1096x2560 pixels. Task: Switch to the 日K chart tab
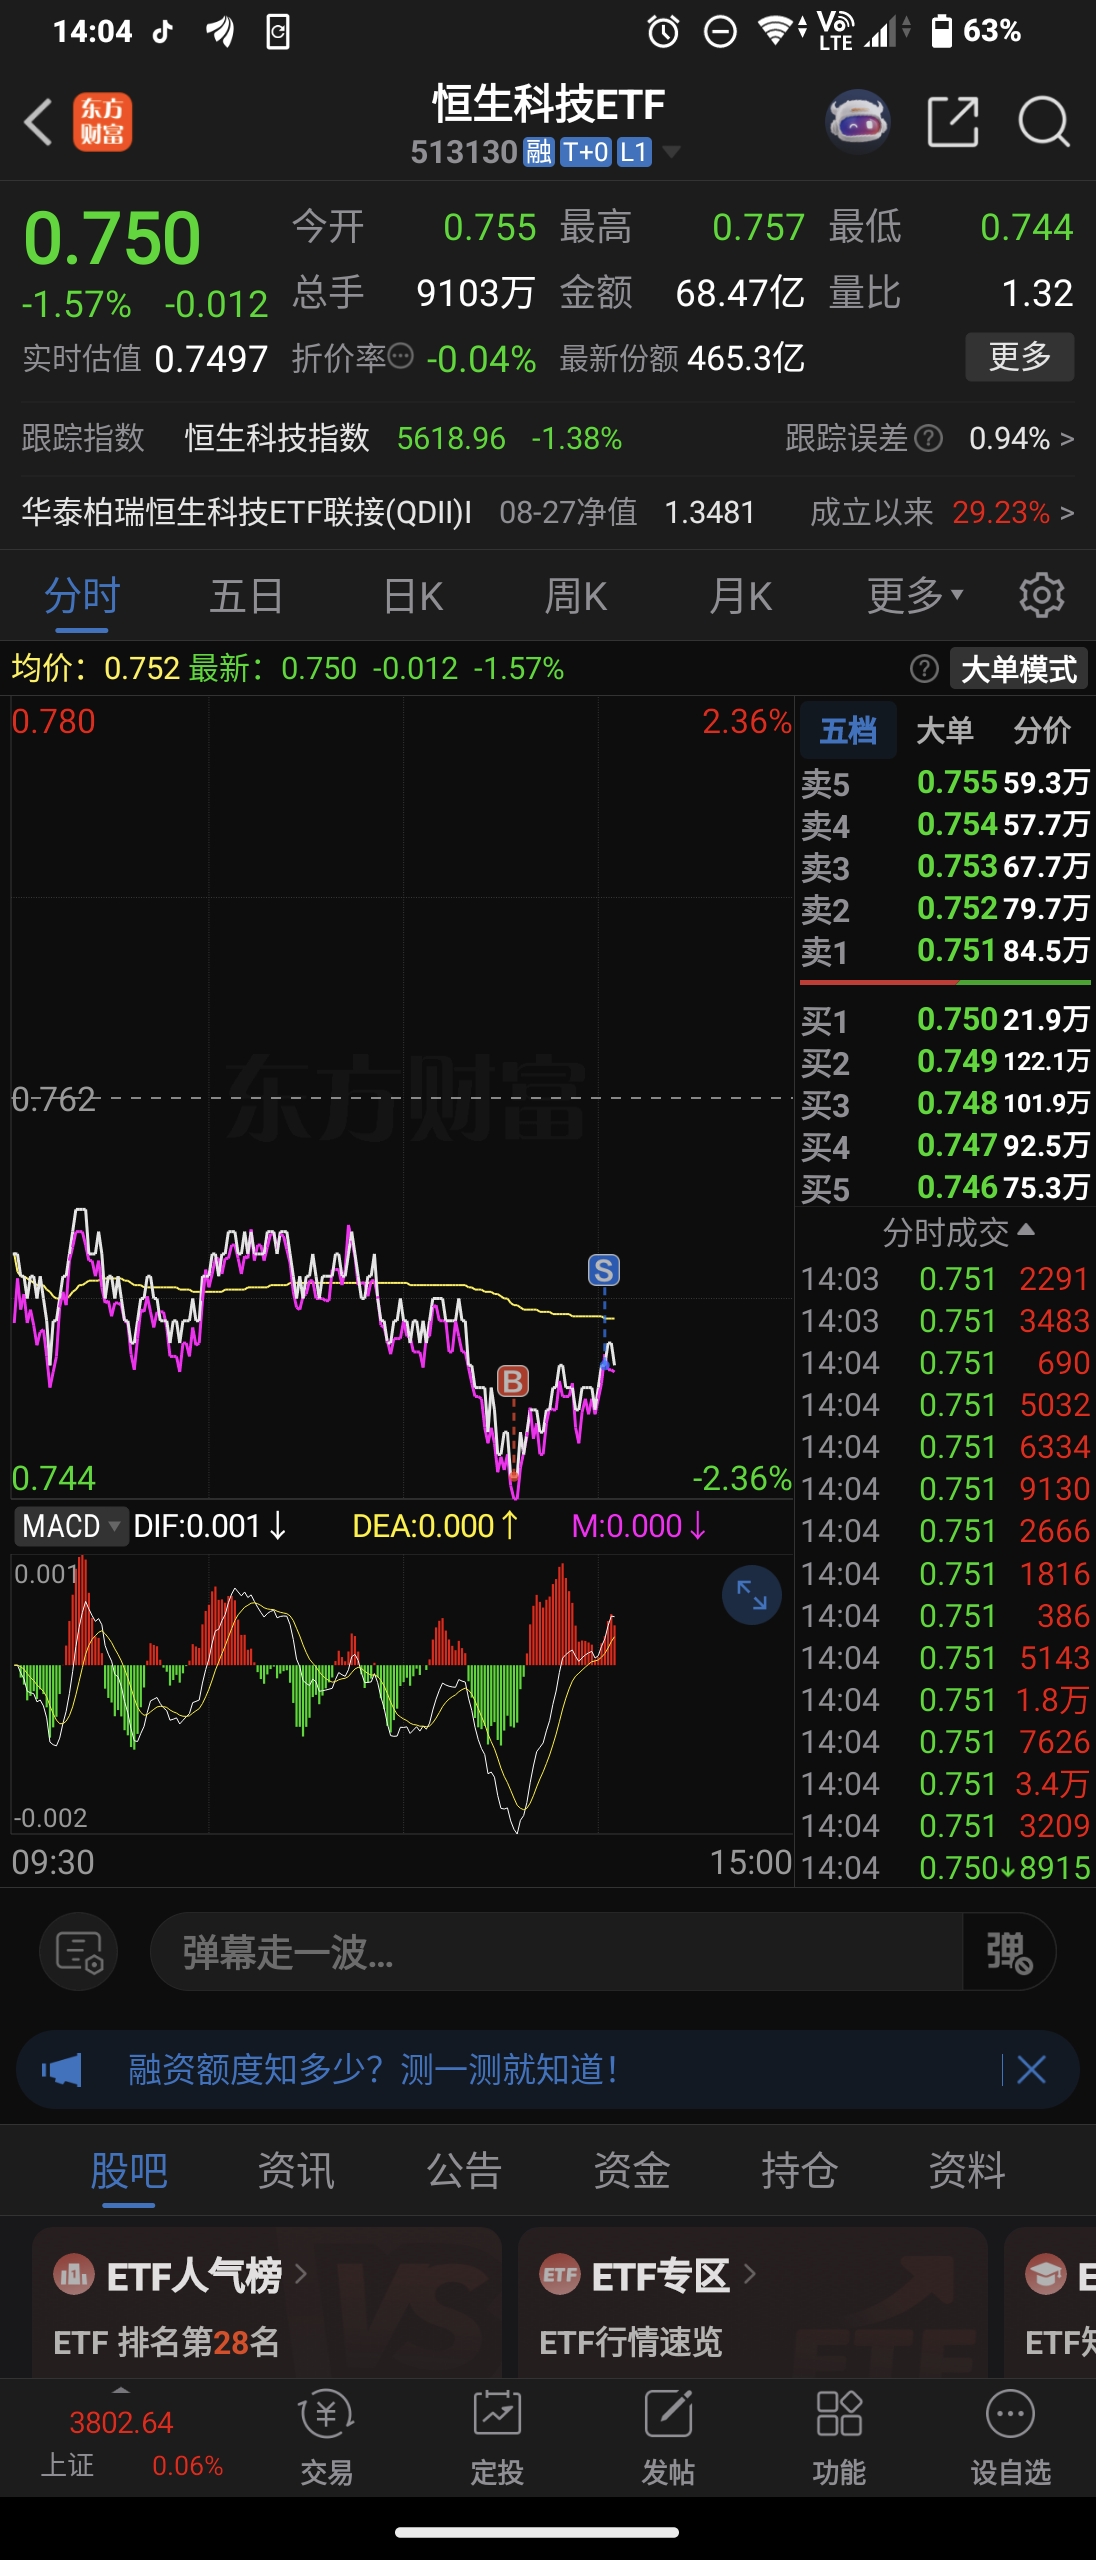point(413,596)
